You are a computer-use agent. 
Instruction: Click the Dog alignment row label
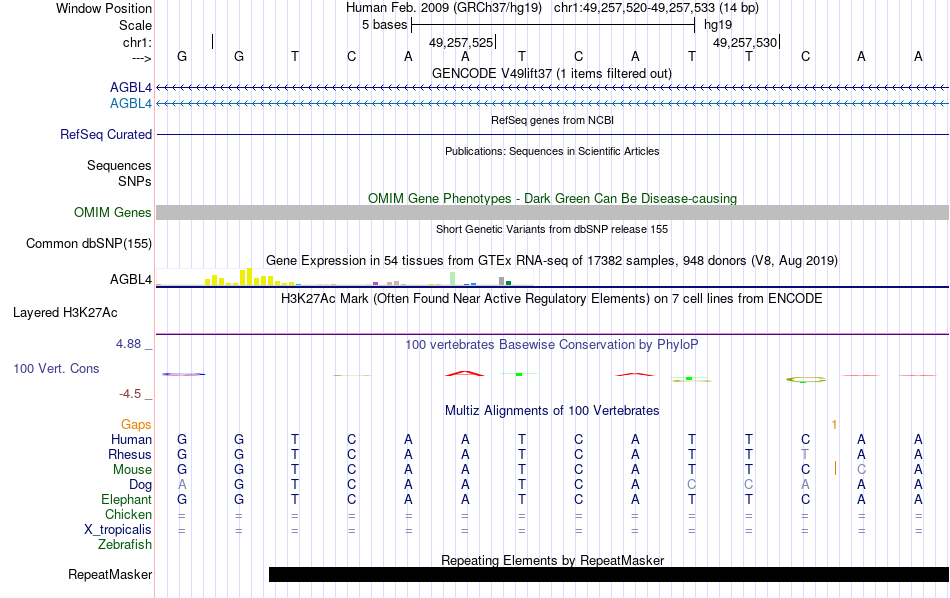140,485
